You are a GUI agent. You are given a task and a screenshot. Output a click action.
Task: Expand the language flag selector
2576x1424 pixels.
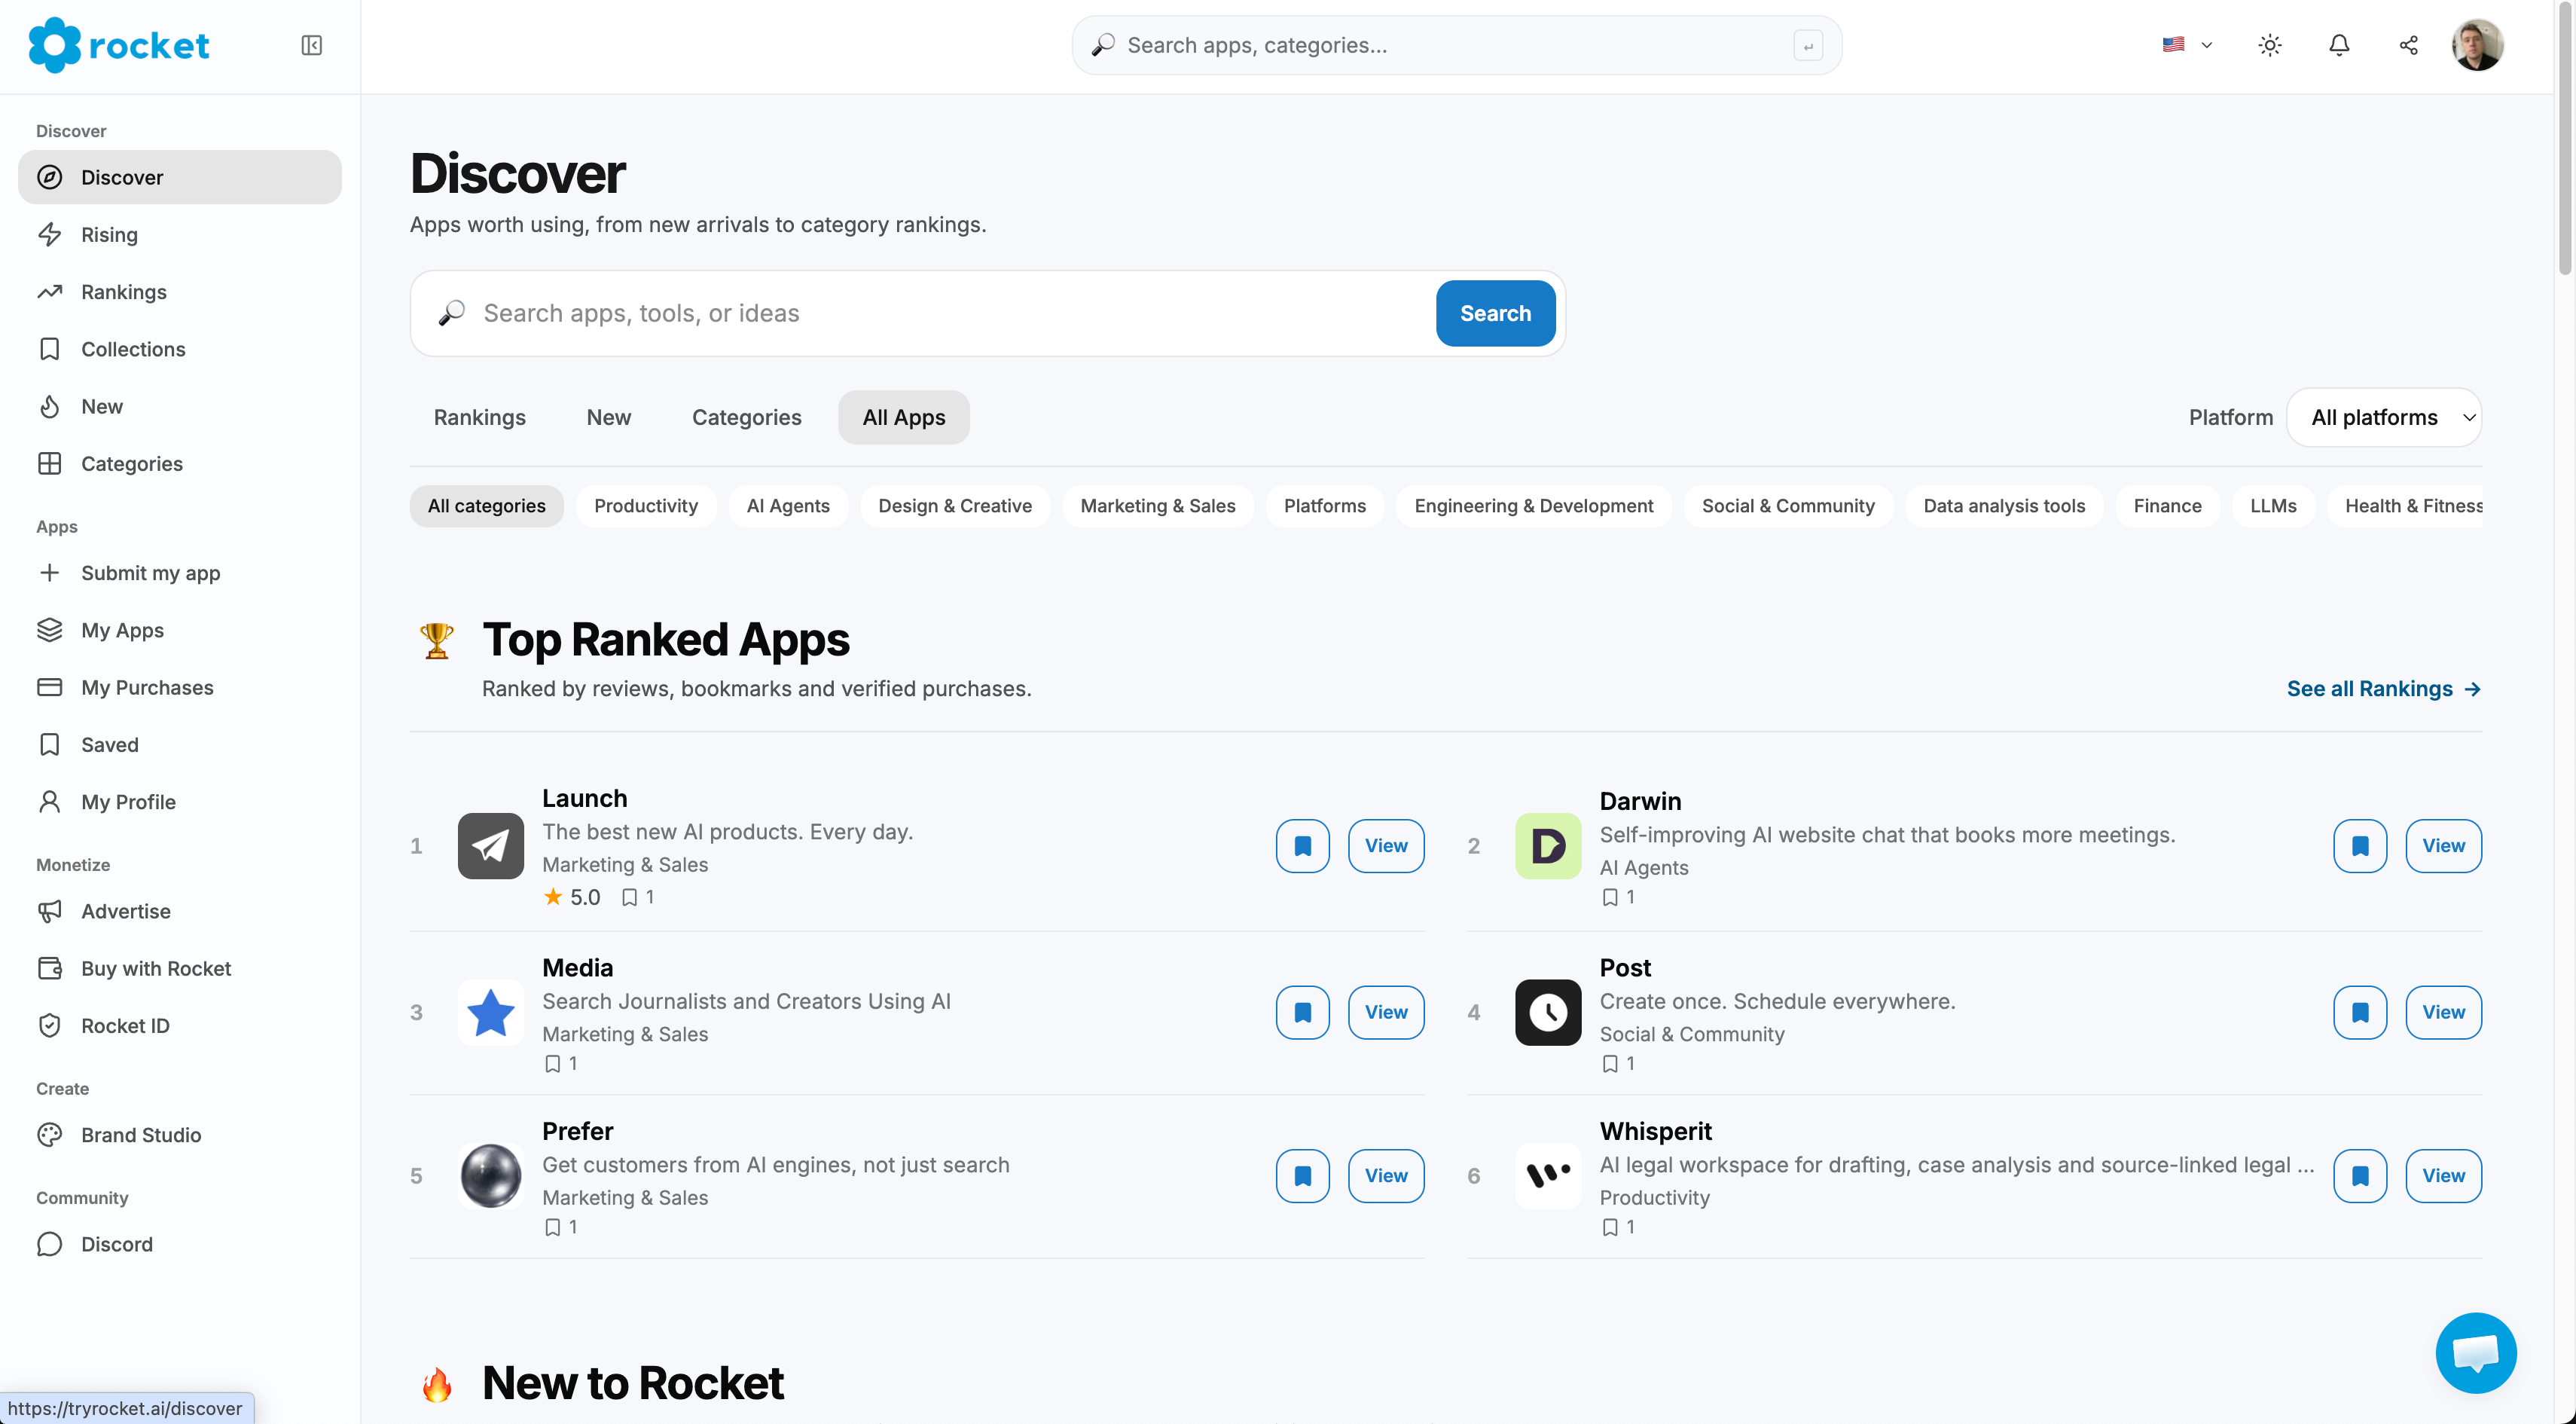pos(2187,45)
